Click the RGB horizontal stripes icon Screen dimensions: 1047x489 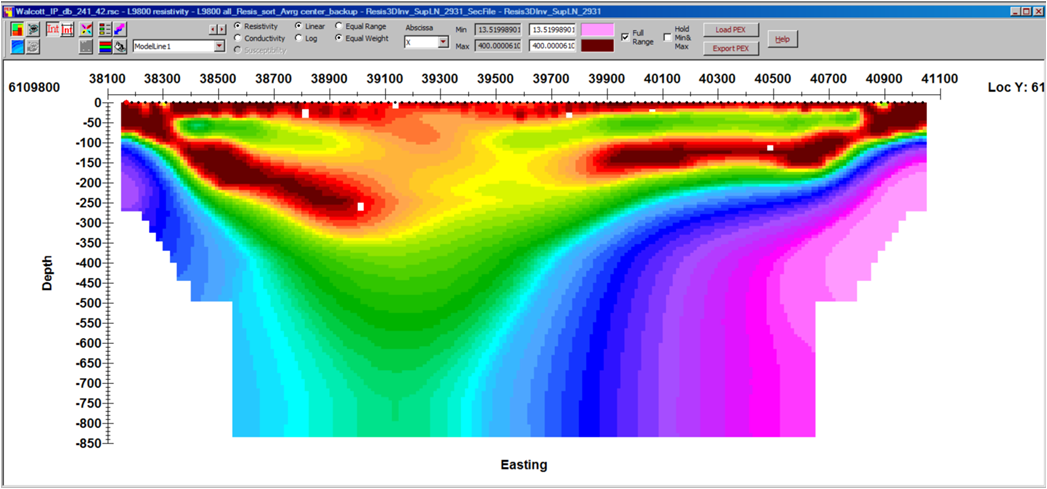pyautogui.click(x=104, y=46)
